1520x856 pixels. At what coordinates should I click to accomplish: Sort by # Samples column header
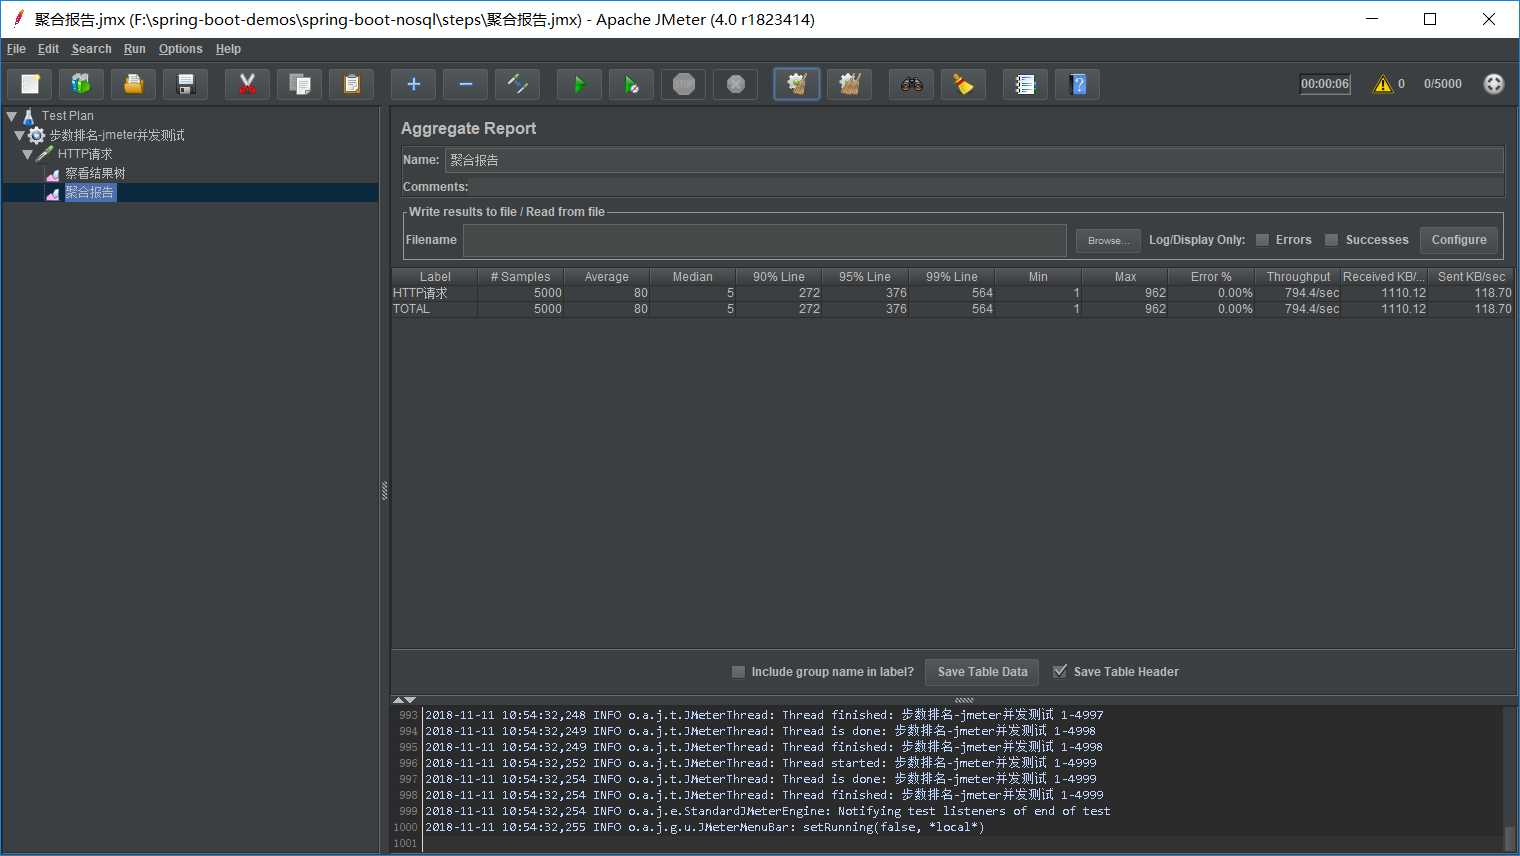click(520, 277)
